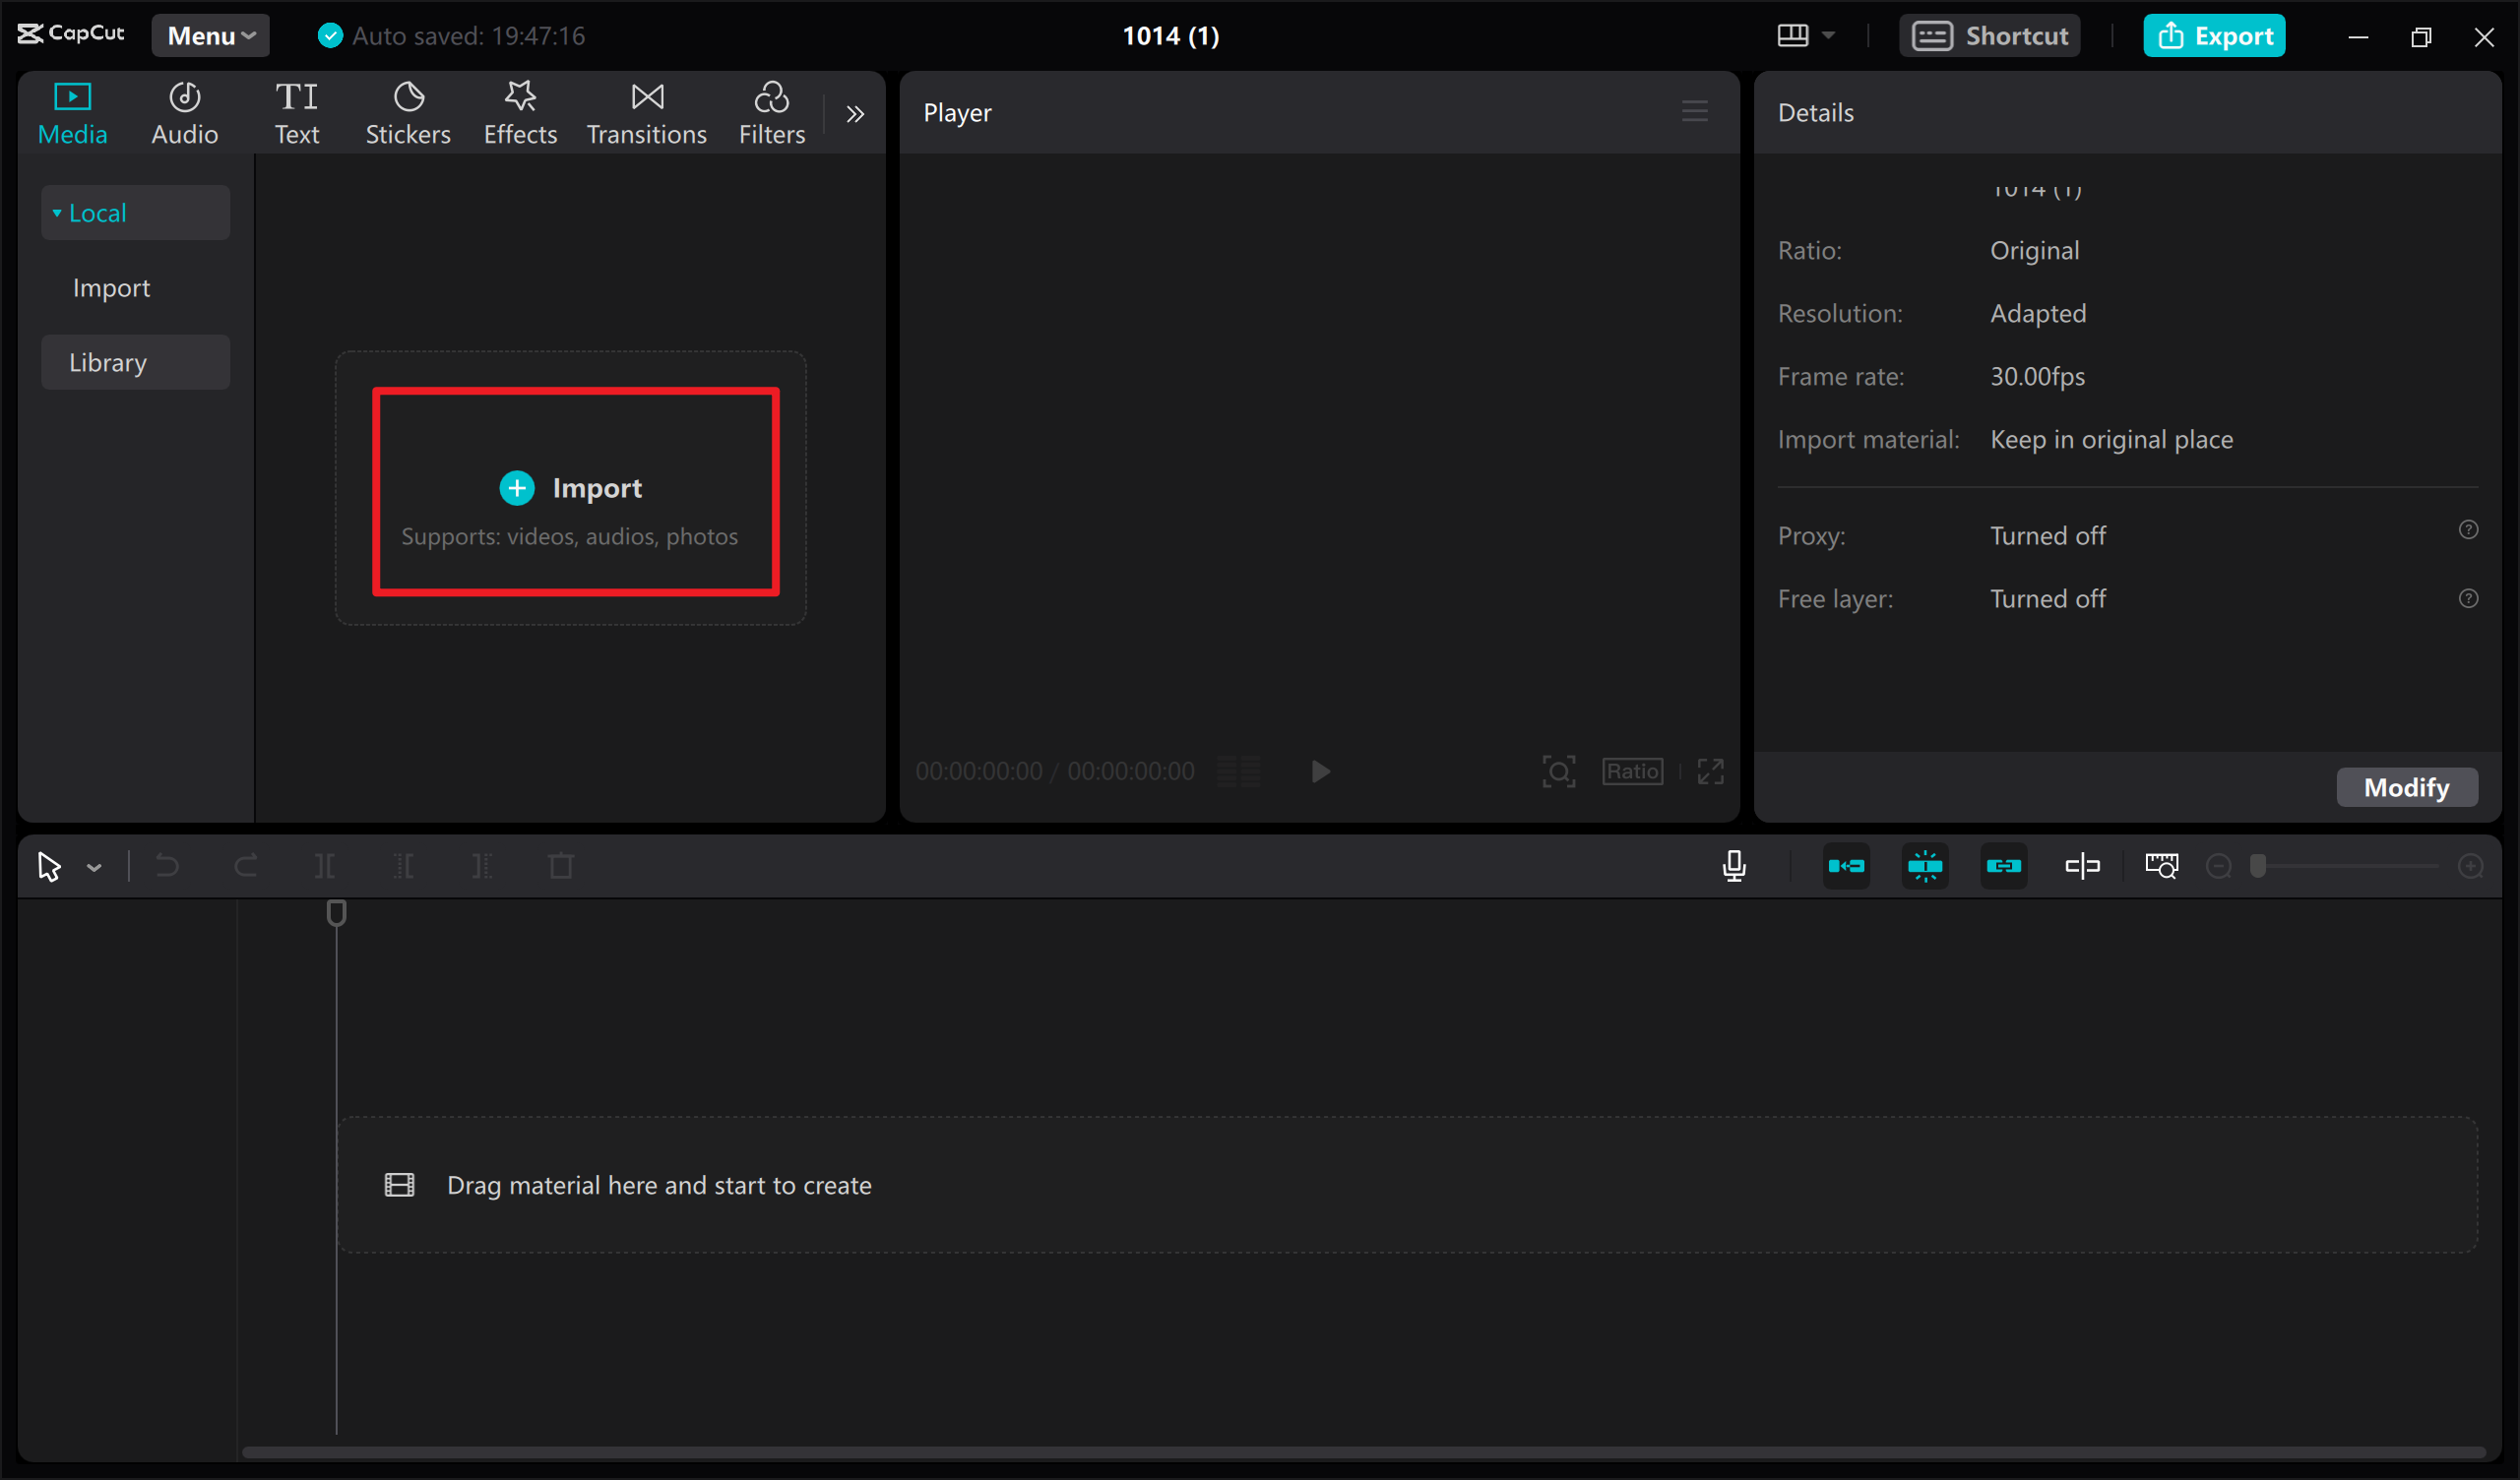Open the Audio panel
Image resolution: width=2520 pixels, height=1480 pixels.
point(184,112)
